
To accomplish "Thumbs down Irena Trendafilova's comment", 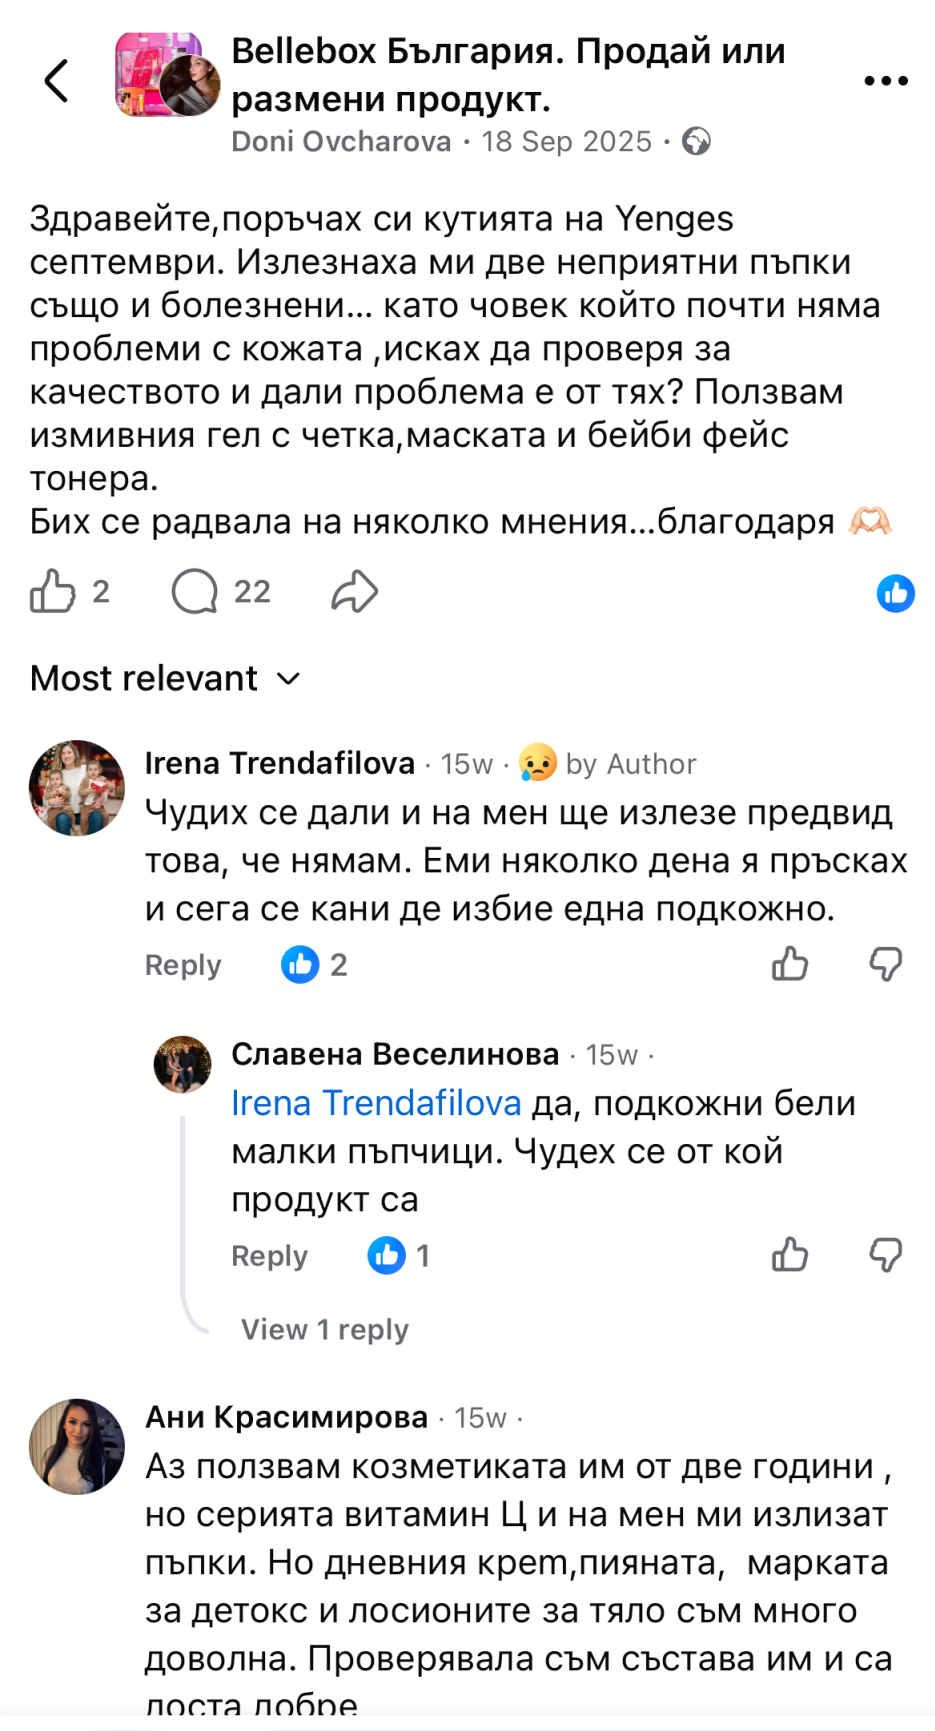I will (x=886, y=965).
